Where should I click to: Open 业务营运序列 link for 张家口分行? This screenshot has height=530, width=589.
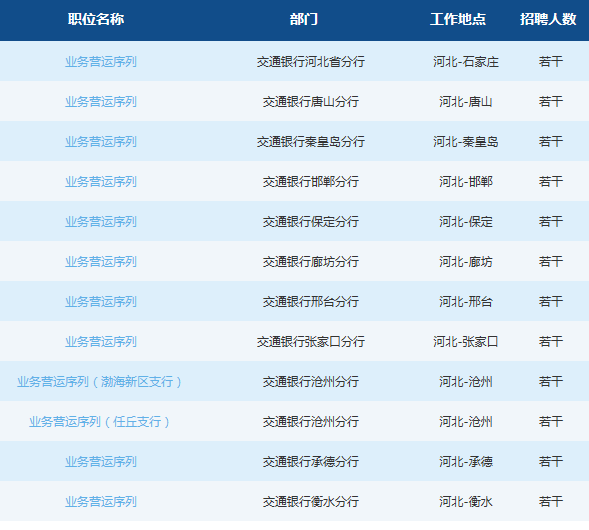[x=101, y=342]
